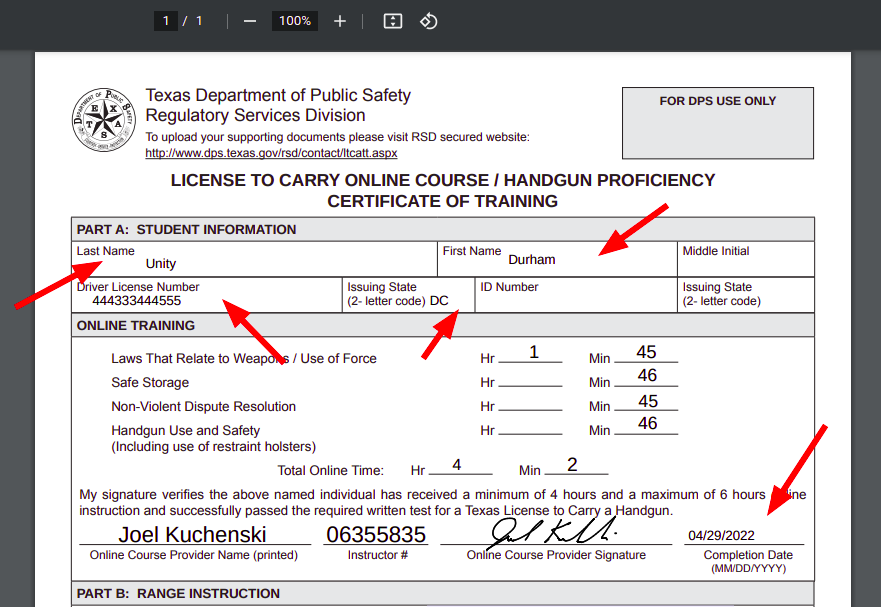Click the rotate counterclockwise icon

(x=429, y=21)
